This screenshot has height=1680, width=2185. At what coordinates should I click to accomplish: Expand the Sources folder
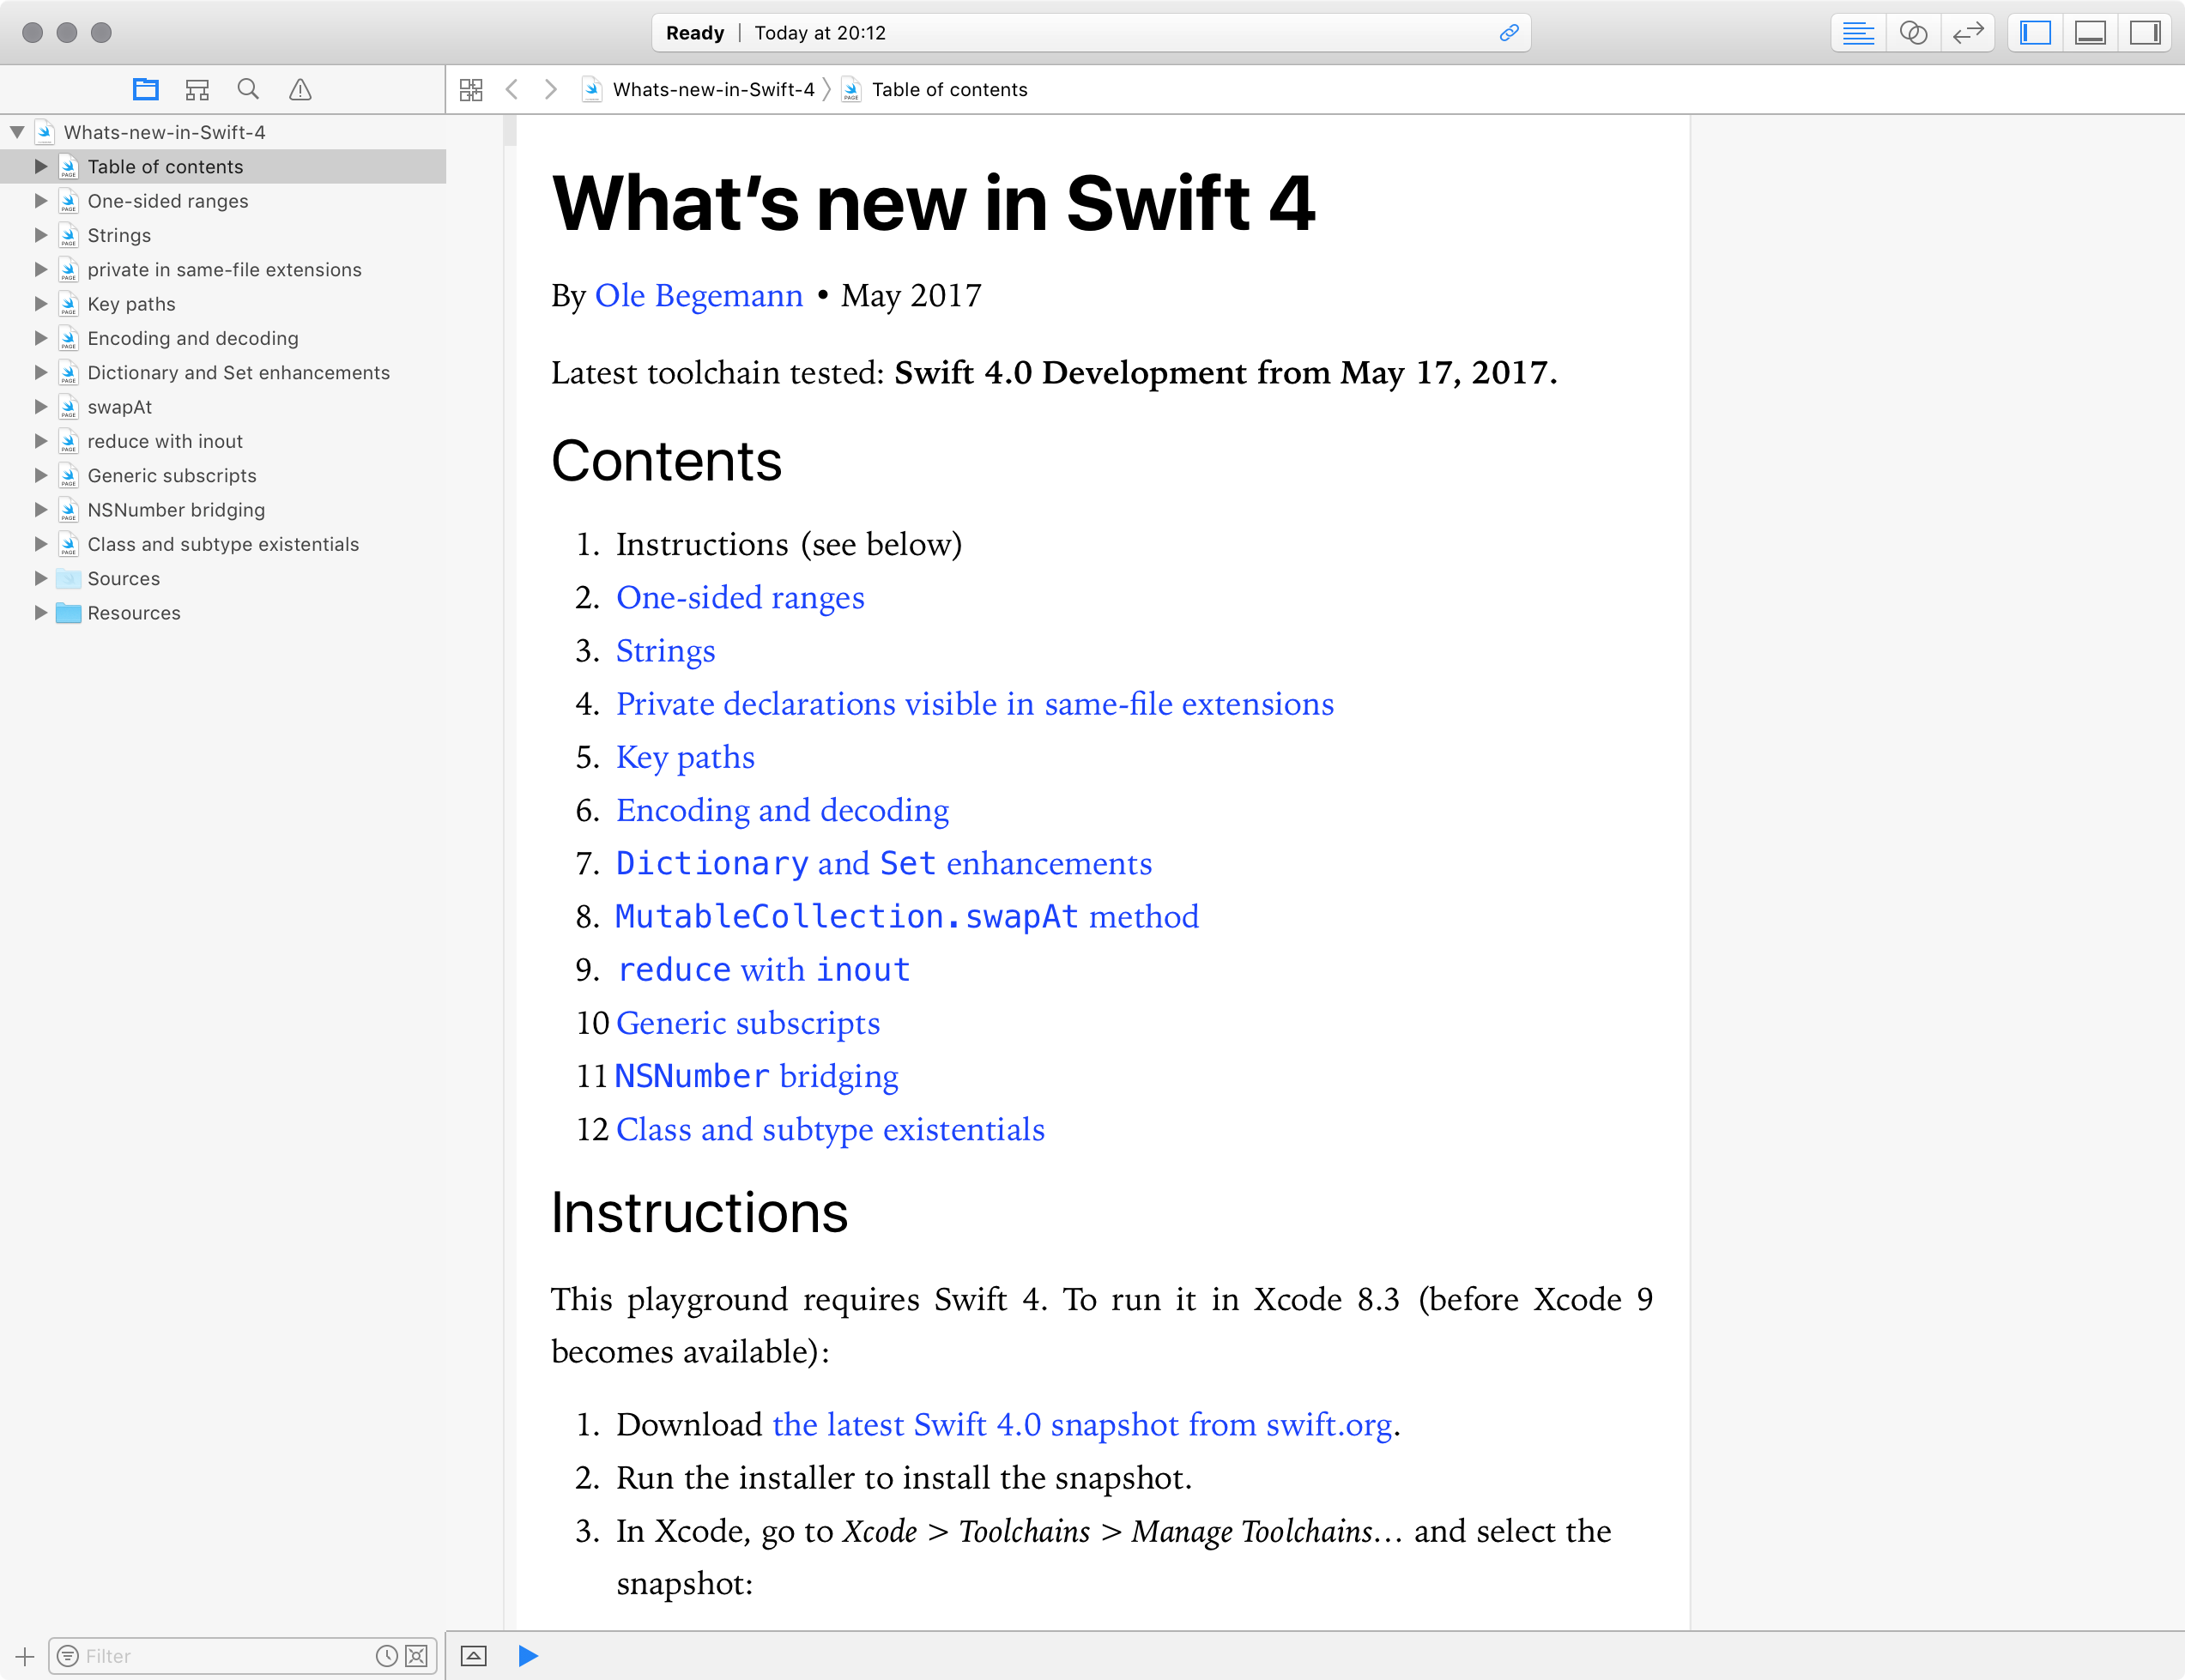pyautogui.click(x=41, y=578)
